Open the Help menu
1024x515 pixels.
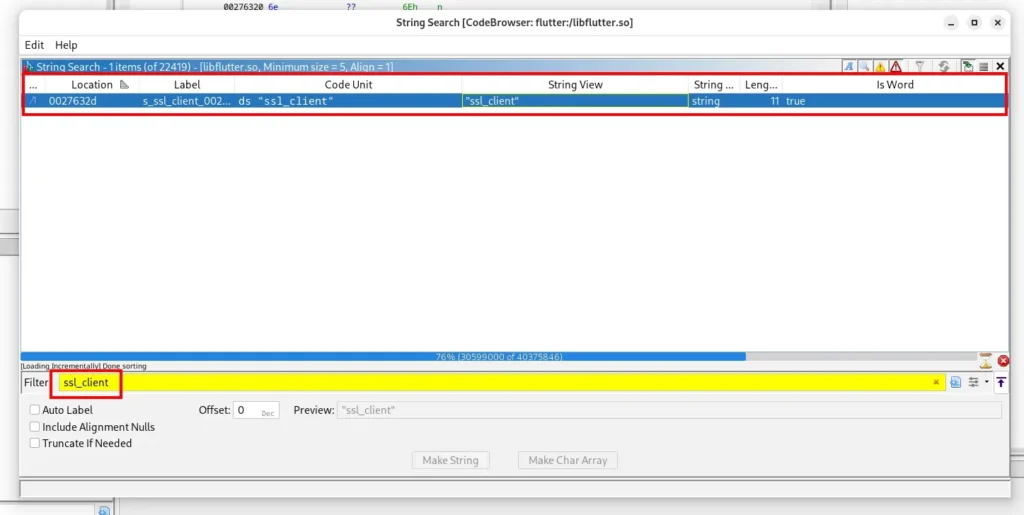(66, 45)
